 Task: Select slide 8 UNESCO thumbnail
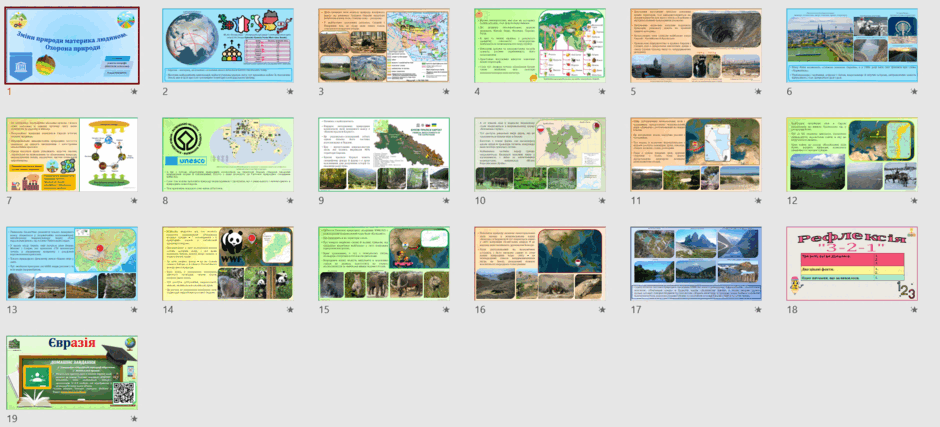(x=228, y=155)
